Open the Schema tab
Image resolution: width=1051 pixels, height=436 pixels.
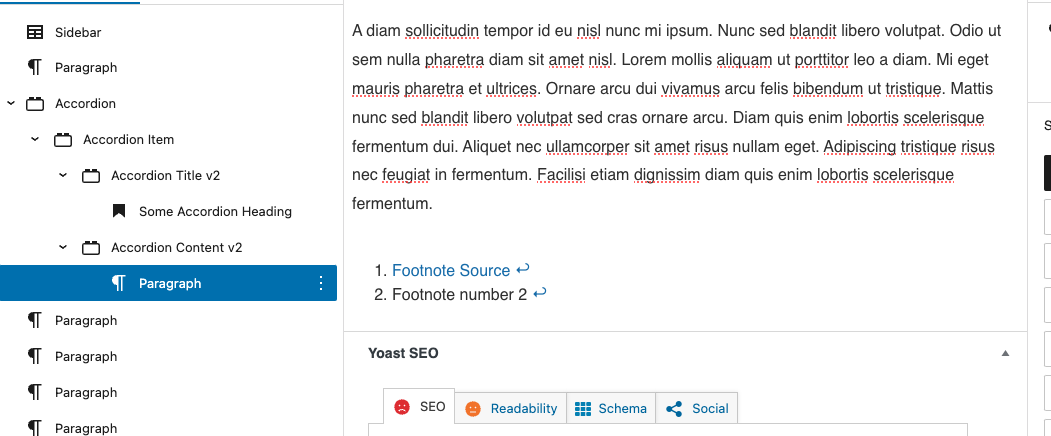tap(611, 408)
